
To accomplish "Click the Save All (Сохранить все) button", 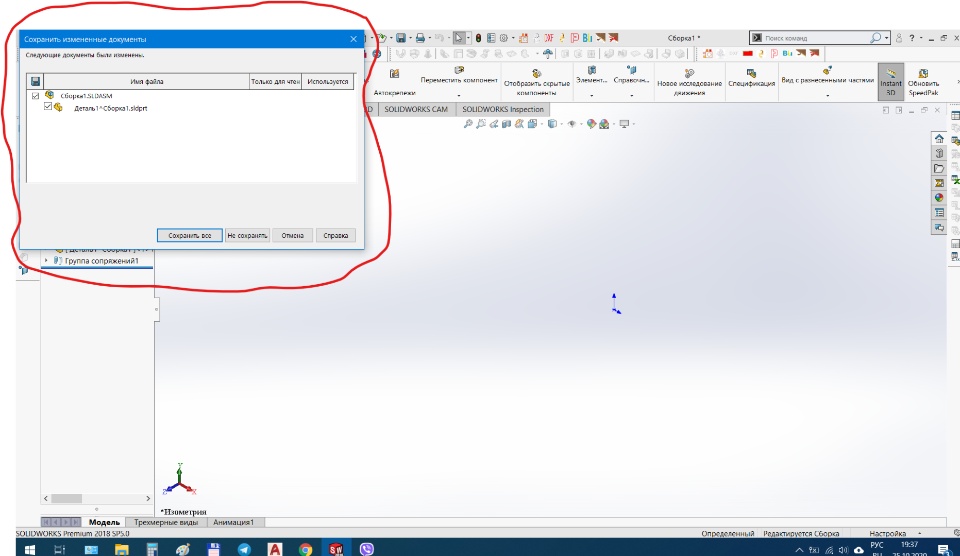I will click(189, 235).
